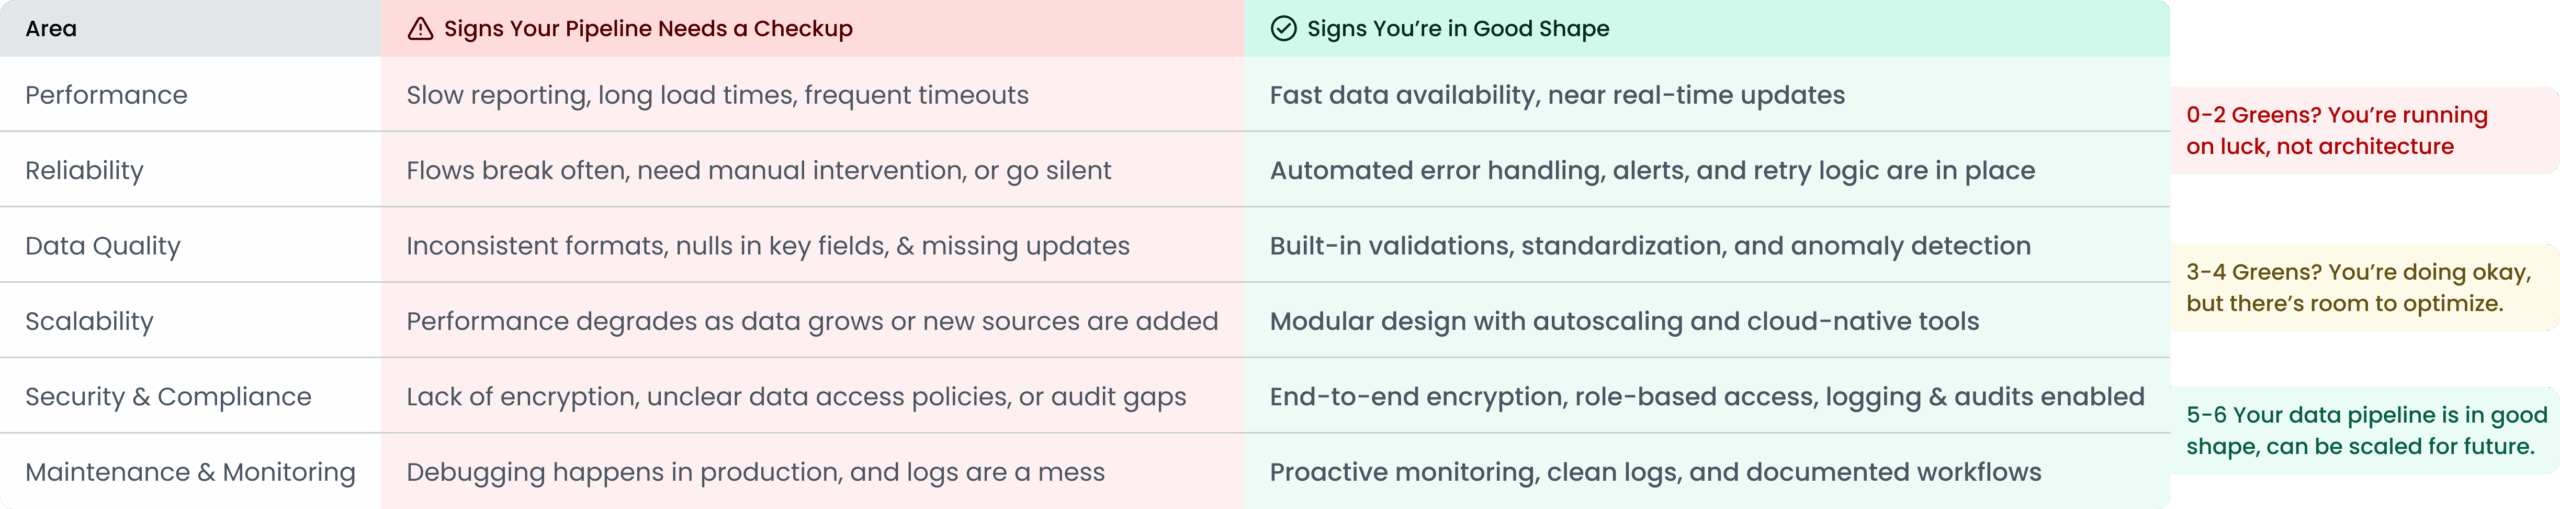
Task: Click the red '0-2 Greens?' callout box
Action: 2364,131
